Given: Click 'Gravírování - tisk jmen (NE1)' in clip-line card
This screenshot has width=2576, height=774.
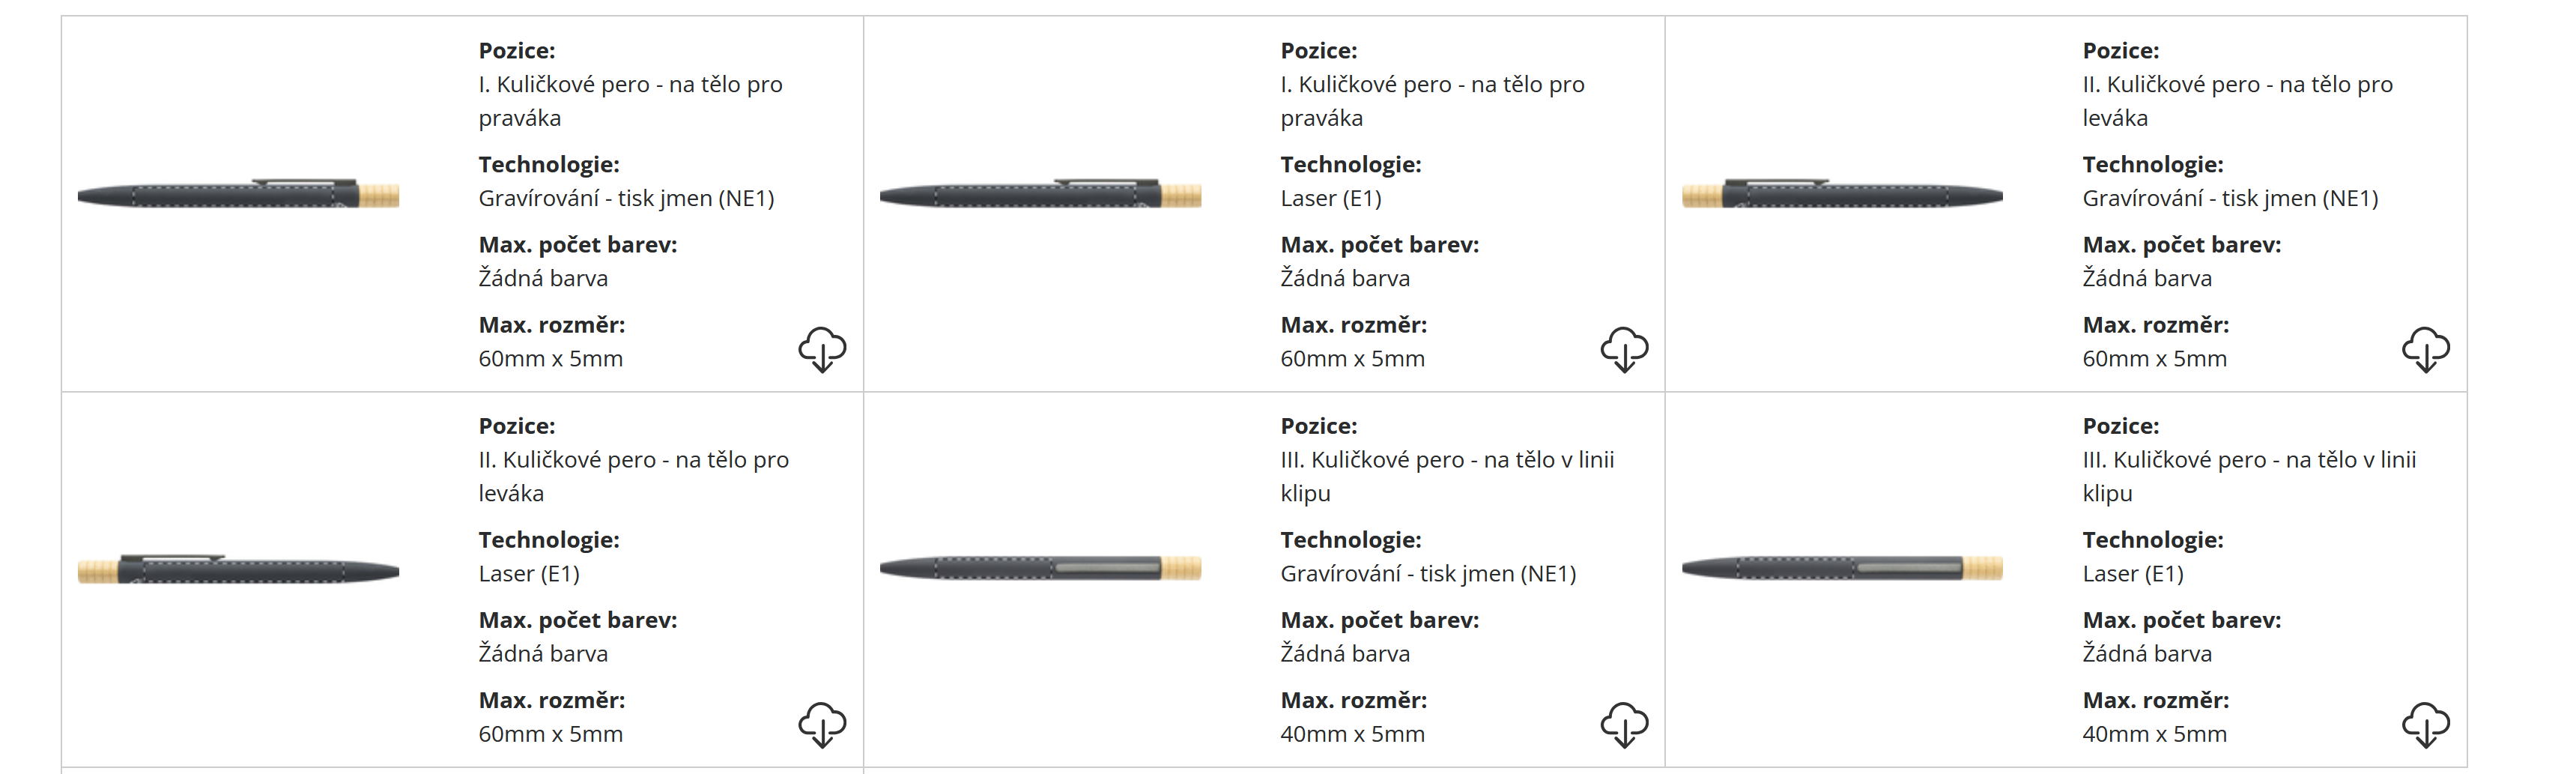Looking at the screenshot, I should coord(1427,574).
